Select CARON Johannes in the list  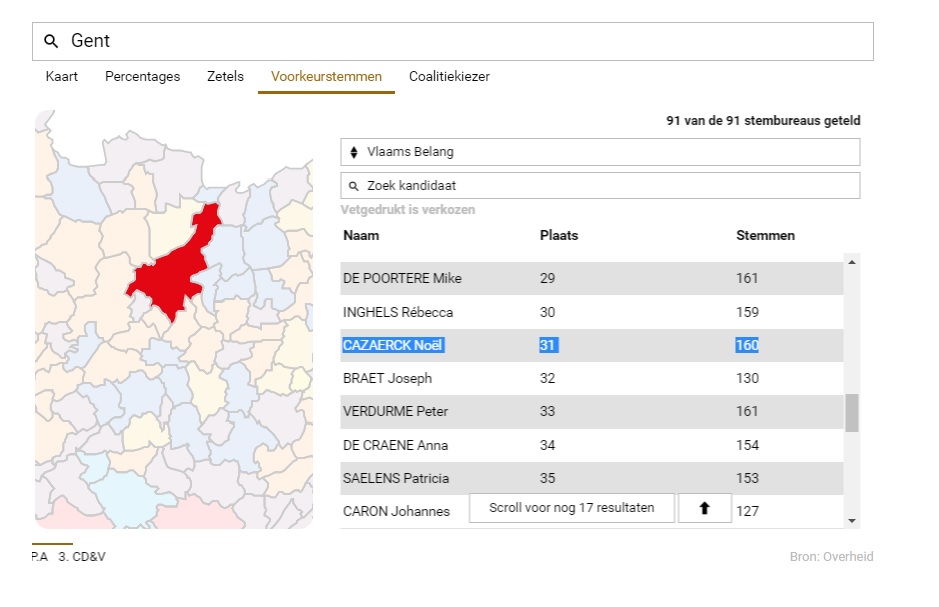pos(396,511)
